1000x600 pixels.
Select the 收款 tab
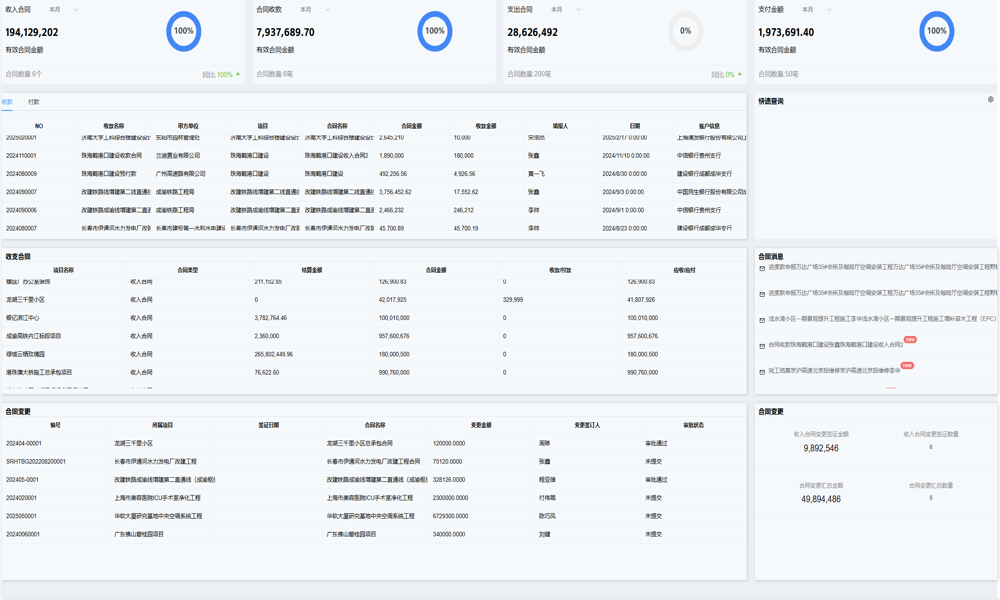(x=8, y=102)
